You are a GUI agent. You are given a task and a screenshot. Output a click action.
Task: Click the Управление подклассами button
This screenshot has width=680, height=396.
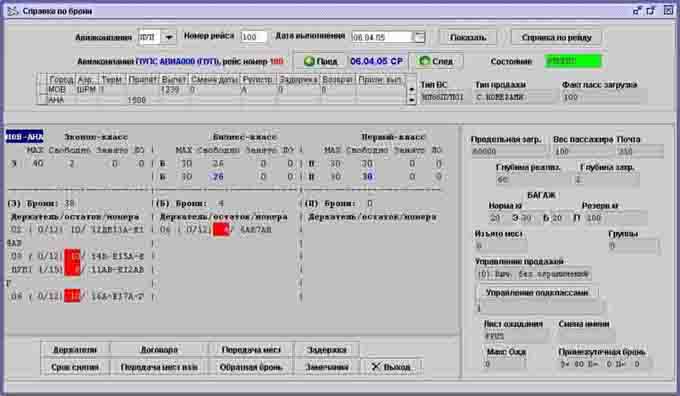click(x=537, y=293)
